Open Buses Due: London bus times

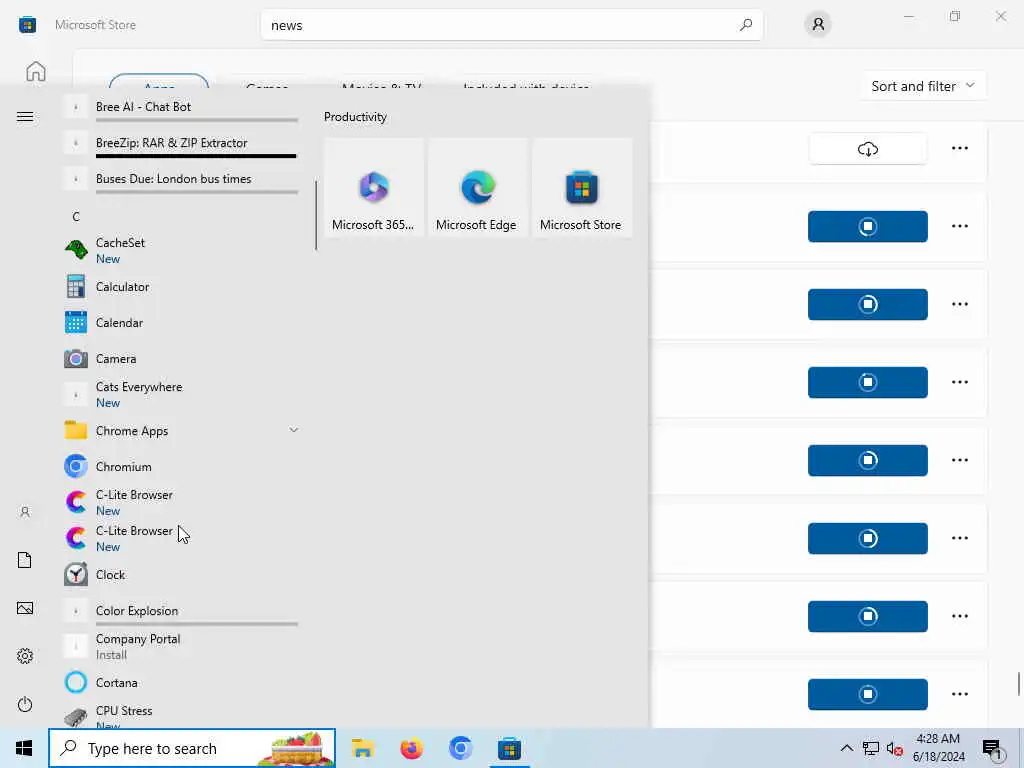click(x=180, y=179)
